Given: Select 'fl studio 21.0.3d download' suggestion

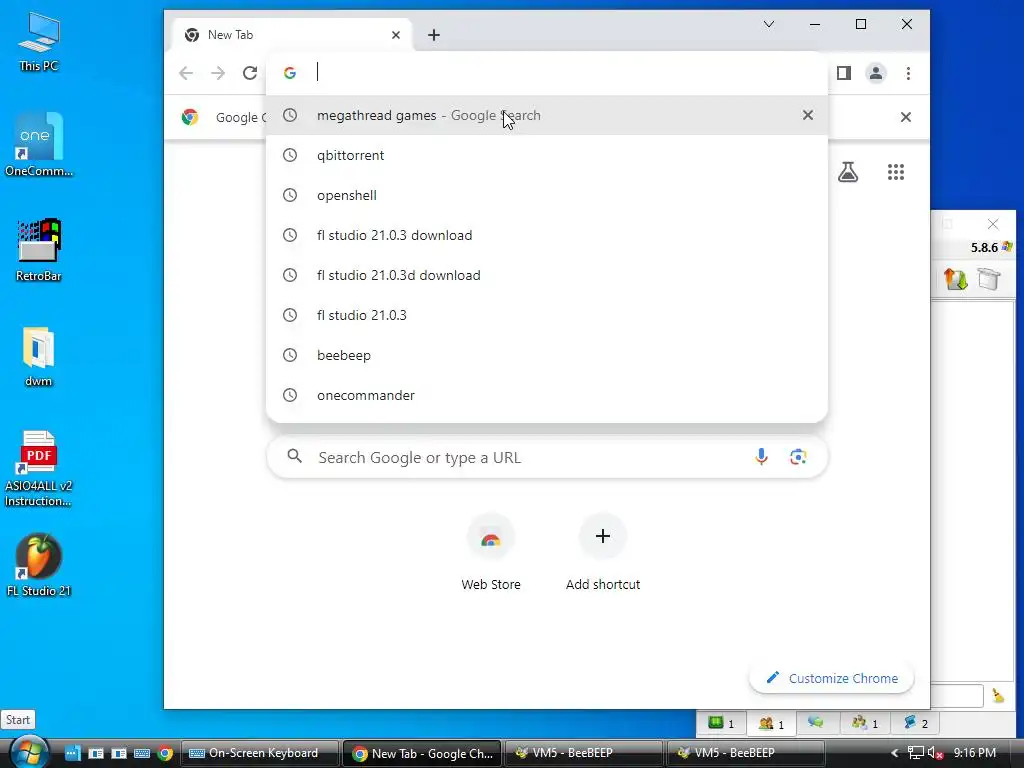Looking at the screenshot, I should (x=547, y=275).
